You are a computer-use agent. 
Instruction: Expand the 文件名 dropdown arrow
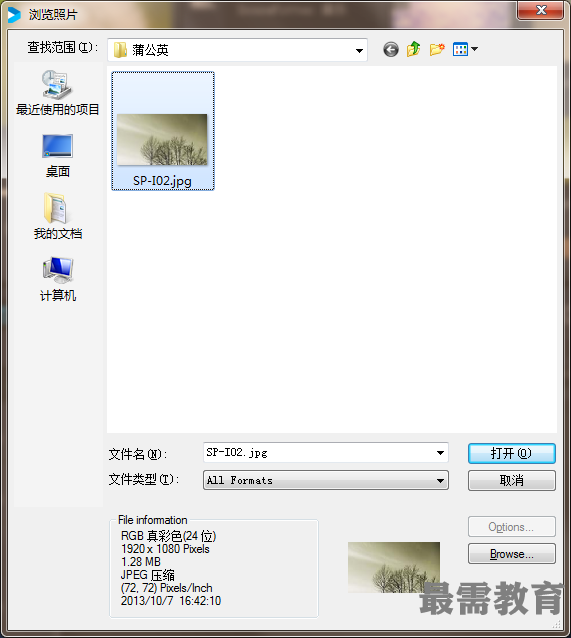point(440,453)
